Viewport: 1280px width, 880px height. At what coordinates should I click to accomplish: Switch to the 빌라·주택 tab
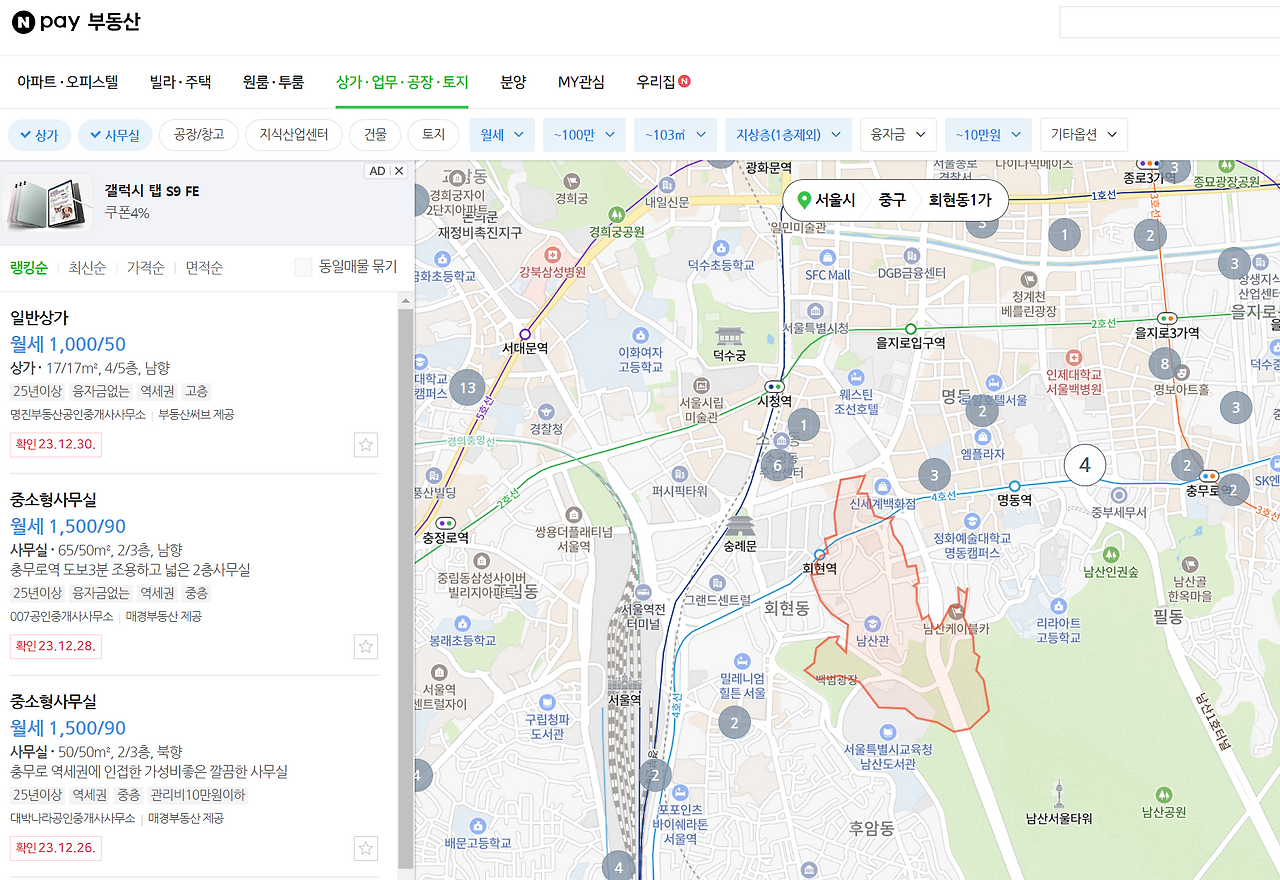tap(180, 82)
